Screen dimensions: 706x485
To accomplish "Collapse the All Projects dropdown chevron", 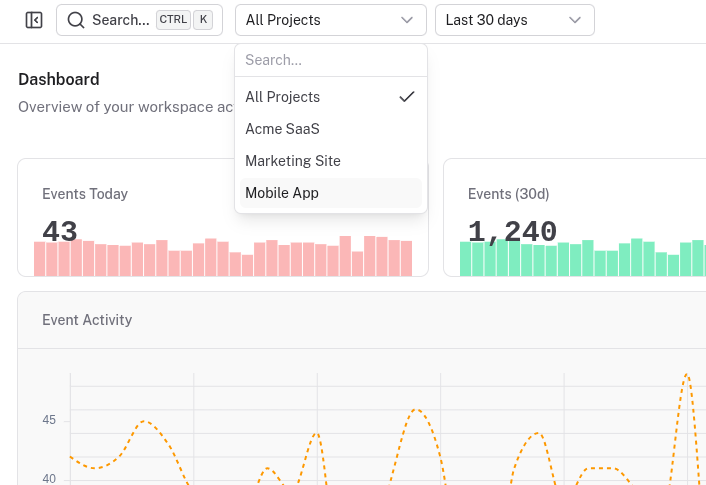I will [406, 20].
